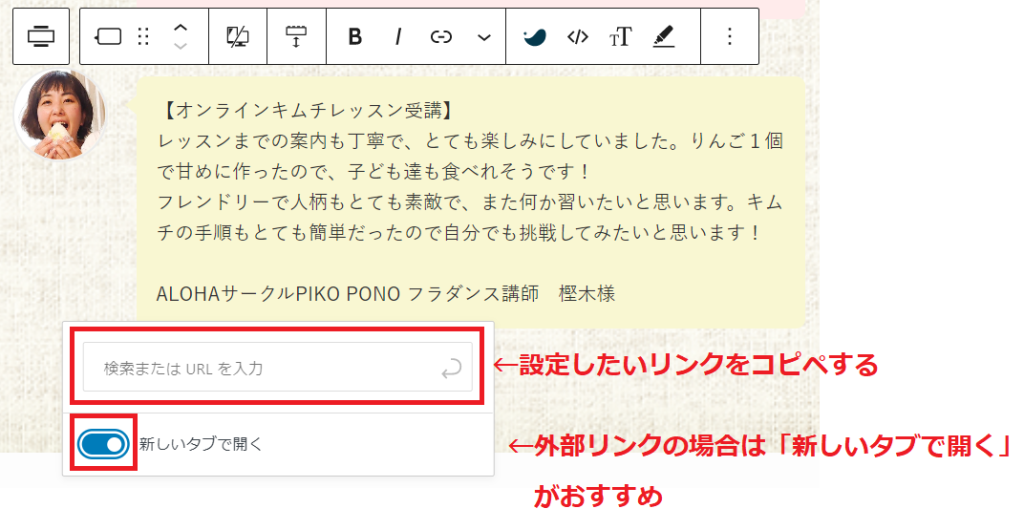1024x530 pixels.
Task: Click the parent block selector icon
Action: [x=41, y=37]
